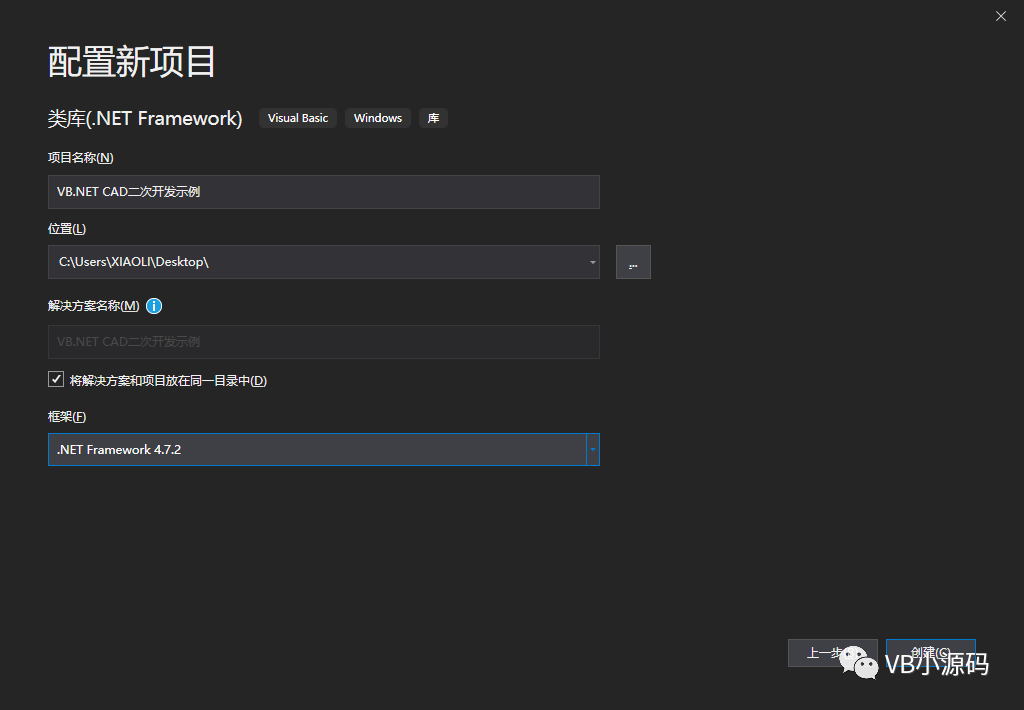Click the 框架(F) label
Image resolution: width=1024 pixels, height=710 pixels.
(67, 417)
